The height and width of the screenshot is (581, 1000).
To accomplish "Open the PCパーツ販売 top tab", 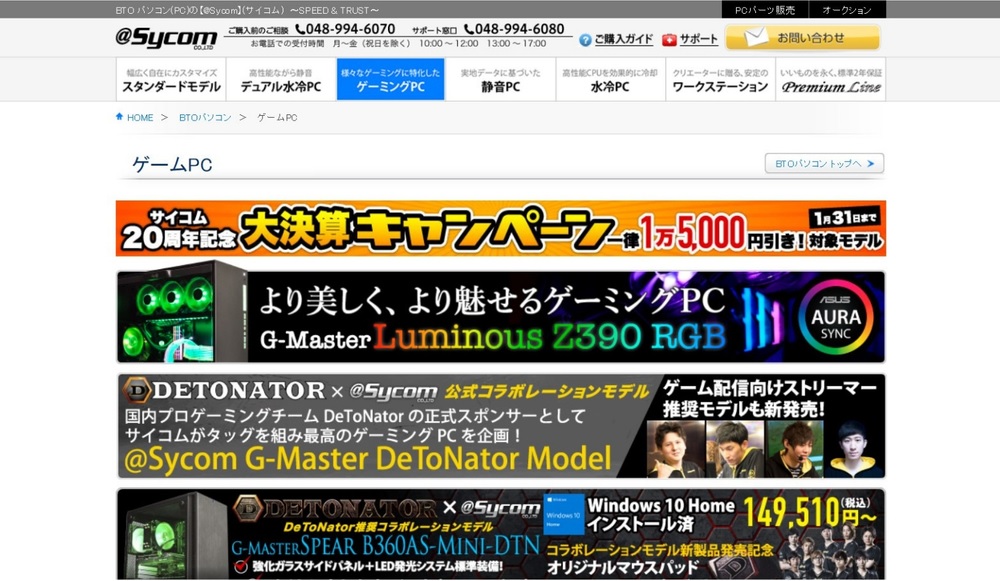I will 765,10.
